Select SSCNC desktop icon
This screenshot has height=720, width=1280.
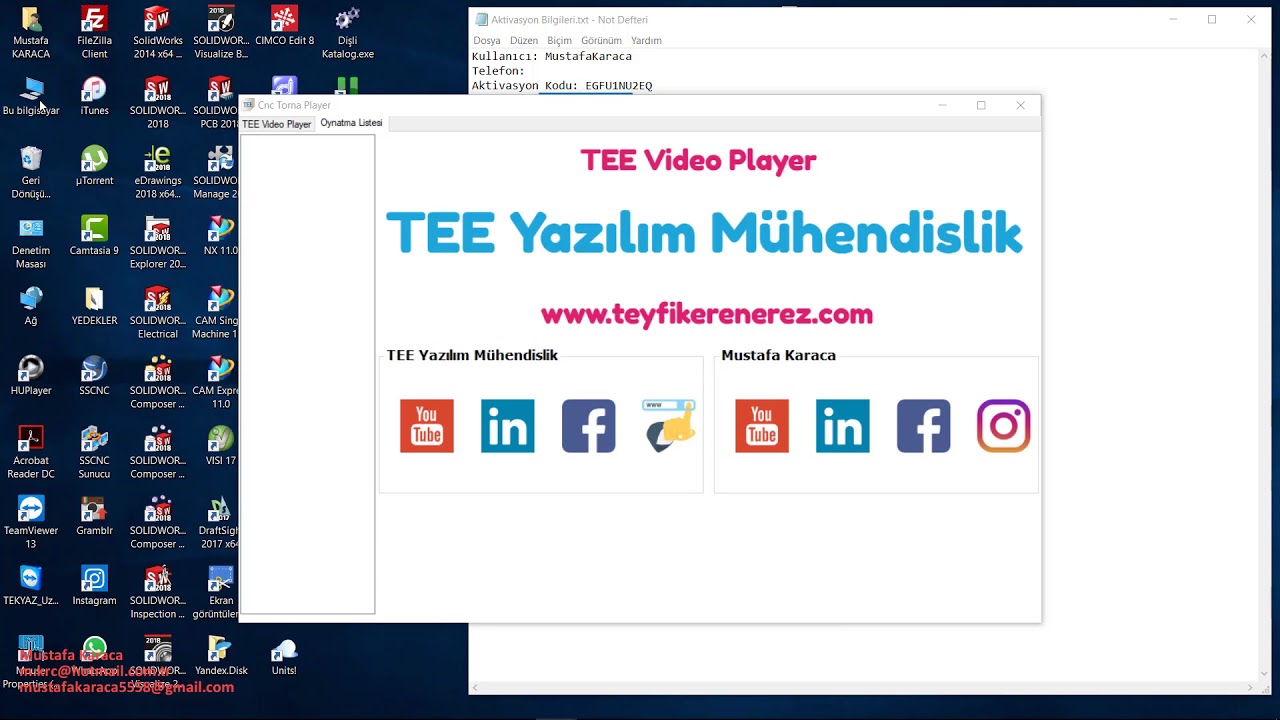tap(94, 377)
